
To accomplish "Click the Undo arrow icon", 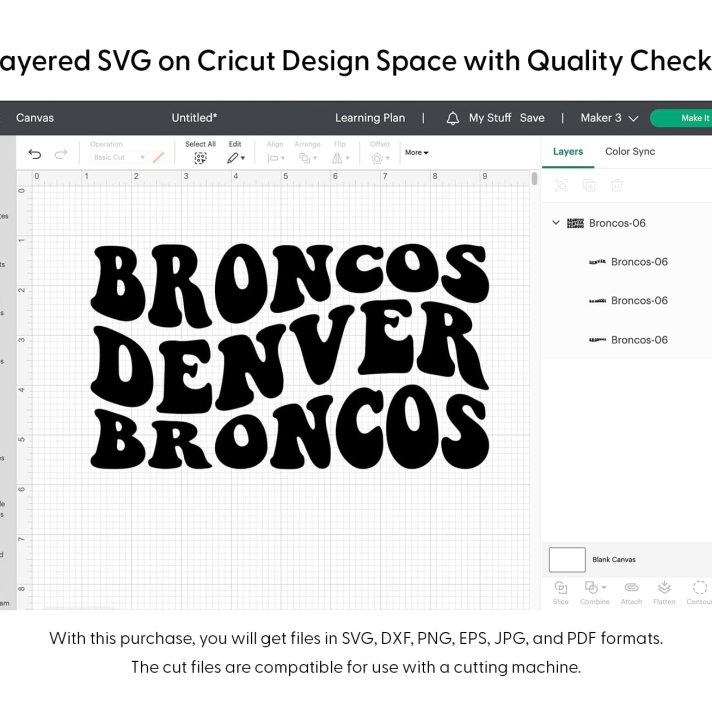I will coord(35,154).
